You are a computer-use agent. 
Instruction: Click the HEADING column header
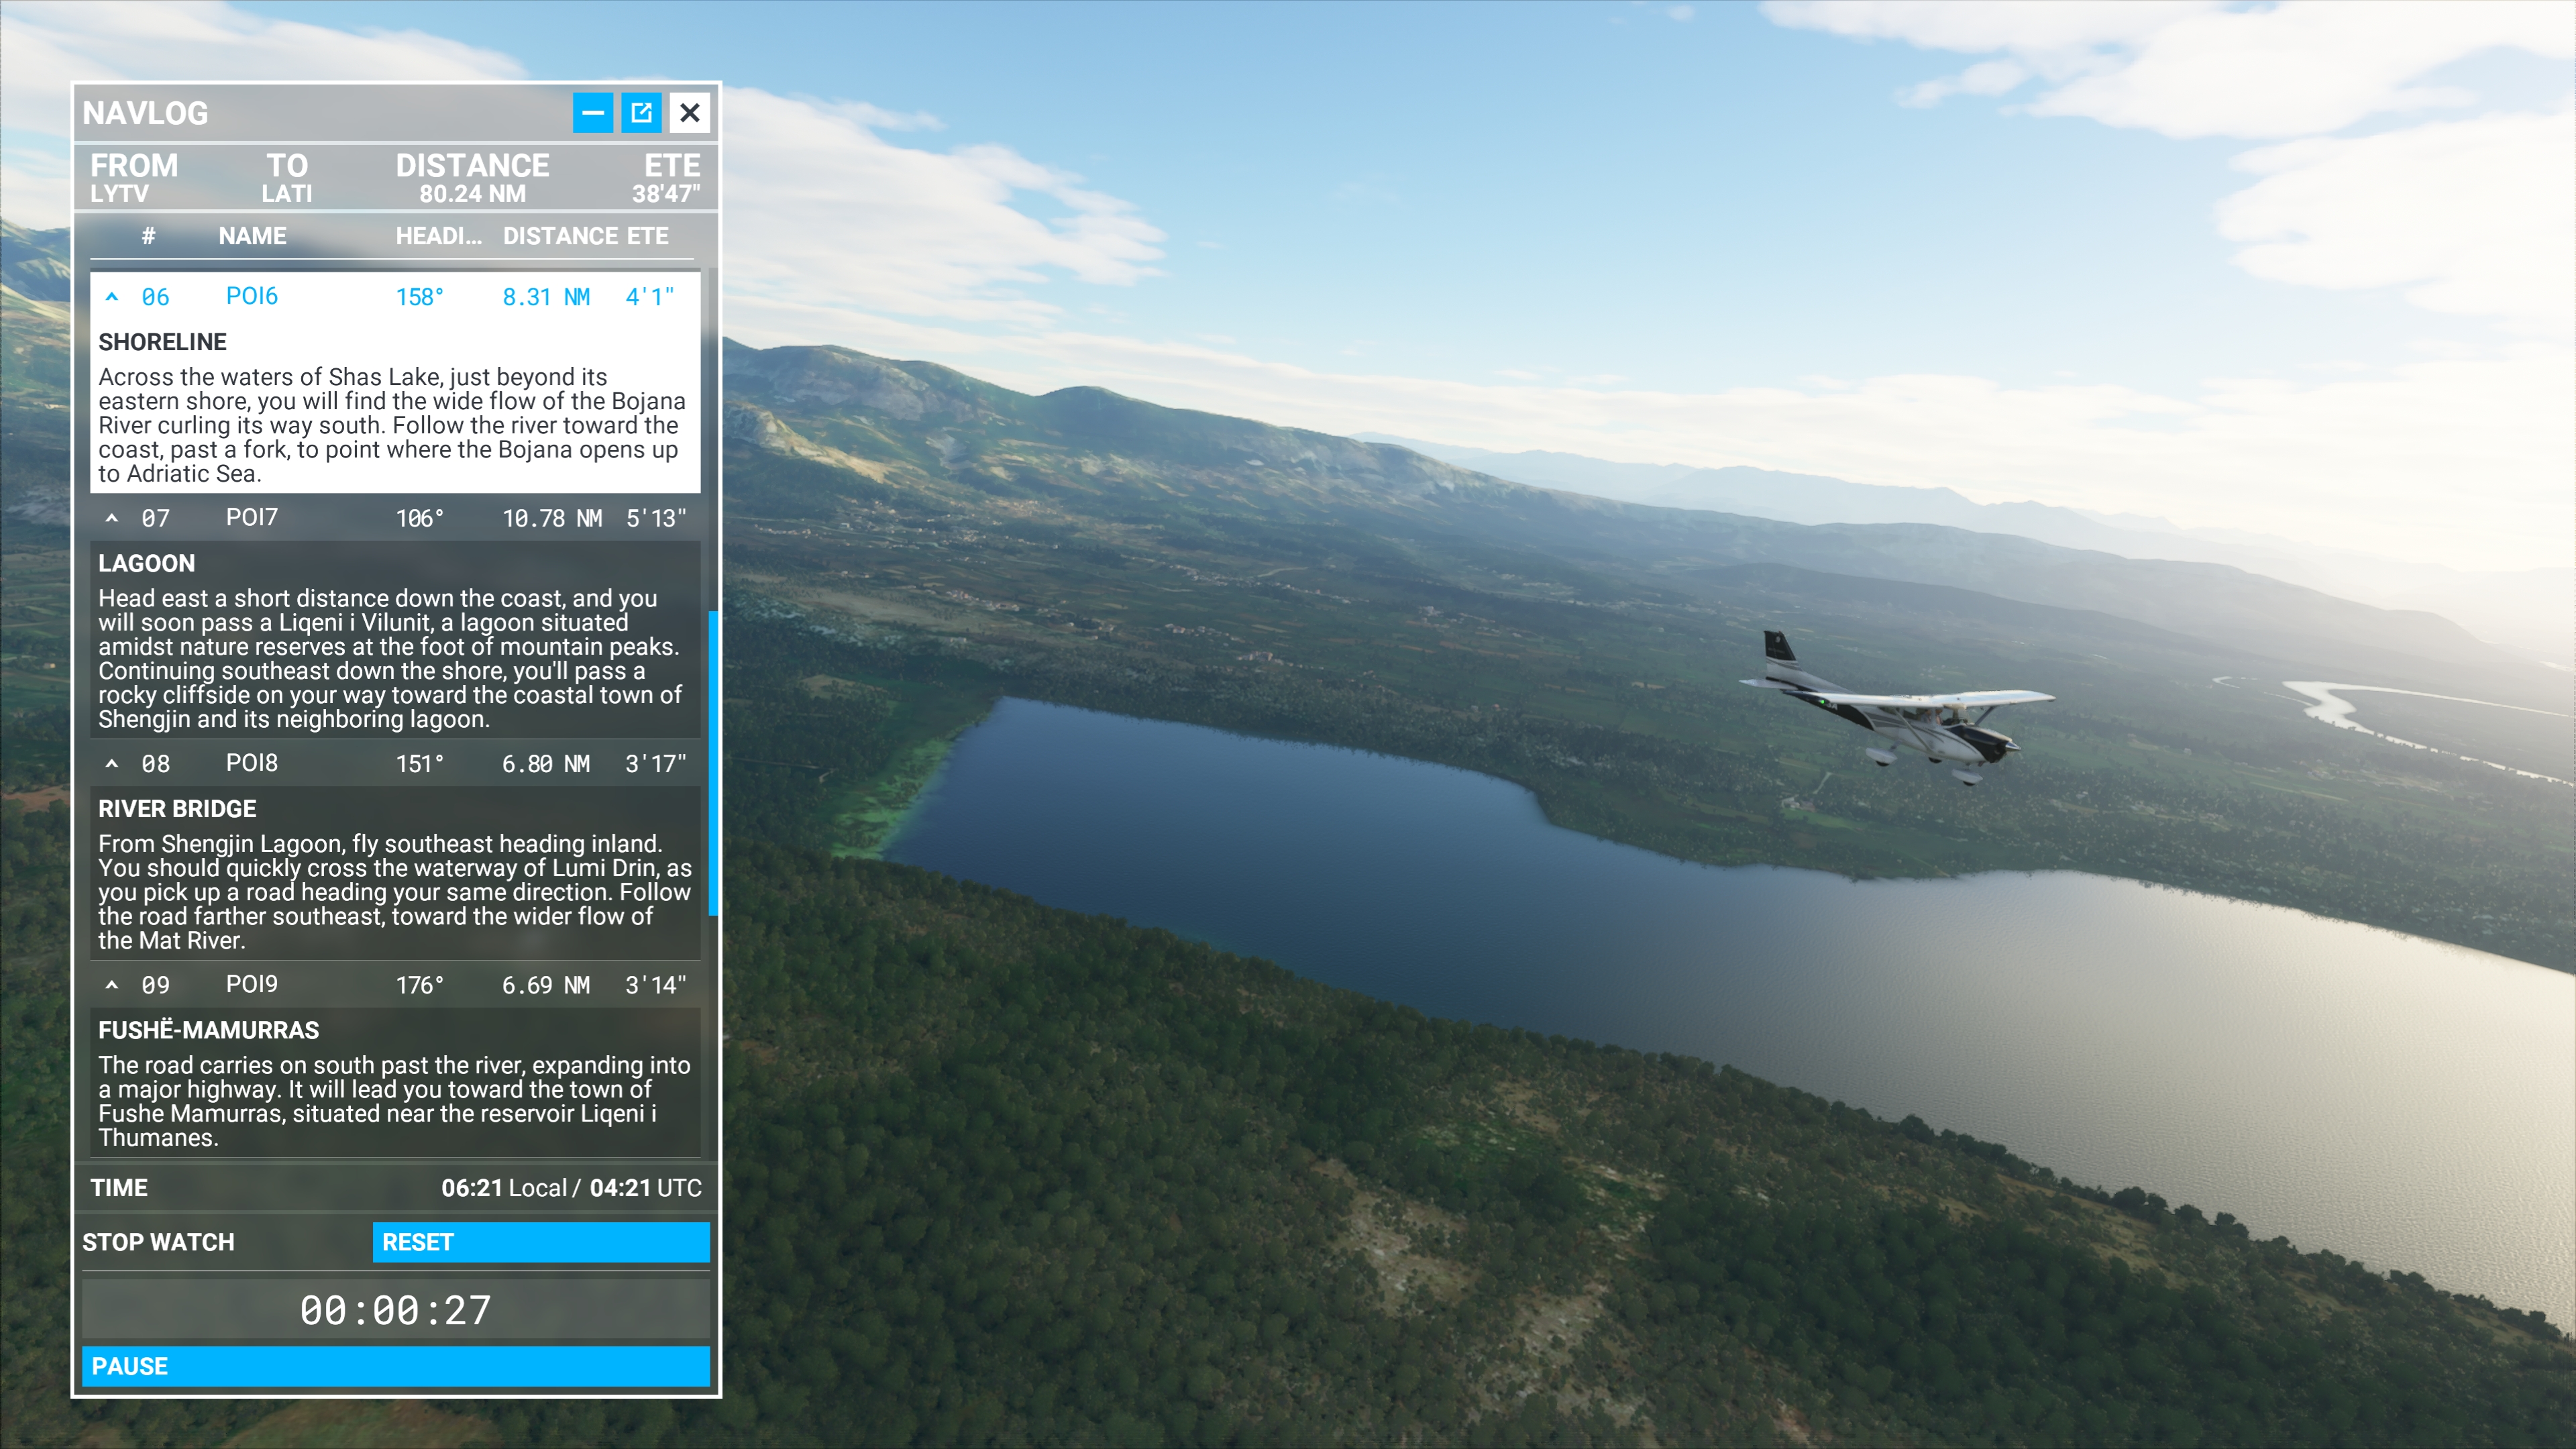(438, 235)
